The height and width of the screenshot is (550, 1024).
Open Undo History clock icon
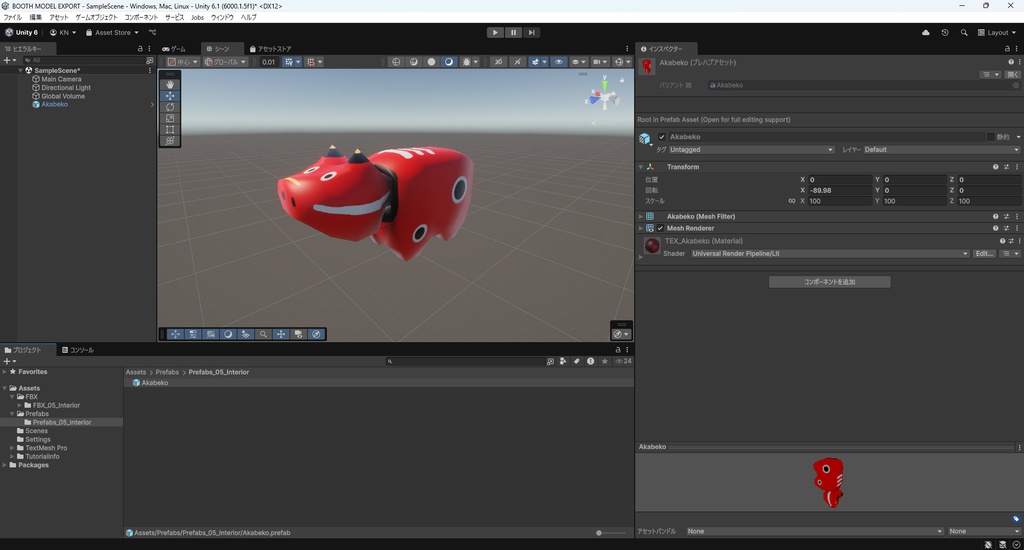coord(944,33)
